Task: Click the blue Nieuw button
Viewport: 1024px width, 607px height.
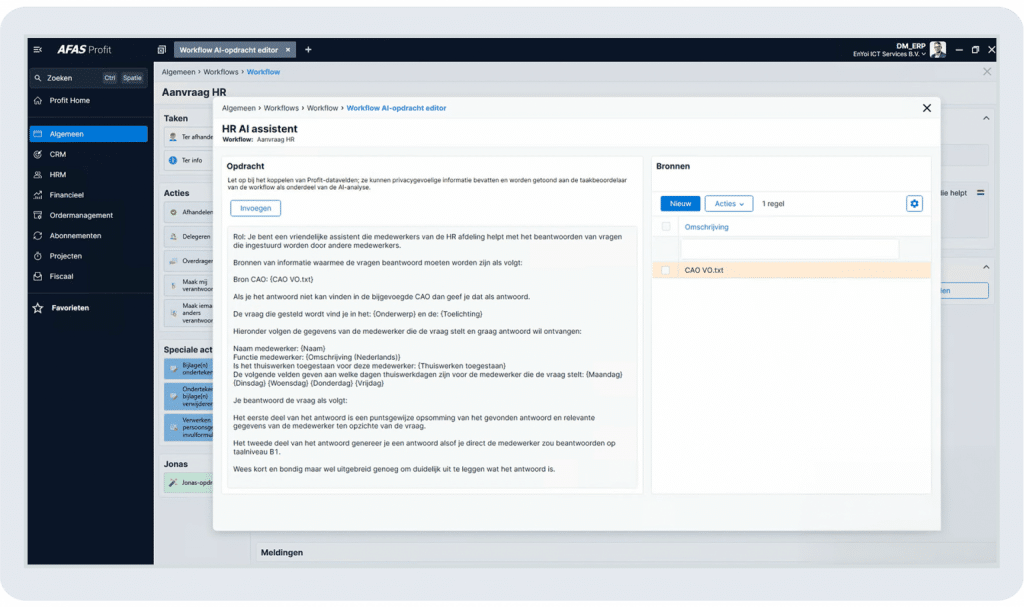Action: (680, 203)
